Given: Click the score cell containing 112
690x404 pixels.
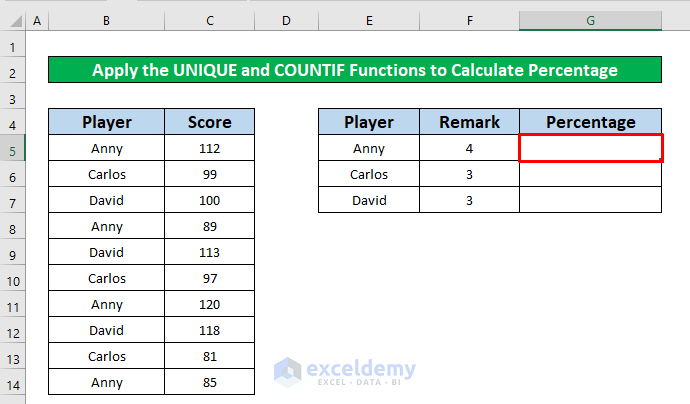Looking at the screenshot, I should (x=210, y=149).
